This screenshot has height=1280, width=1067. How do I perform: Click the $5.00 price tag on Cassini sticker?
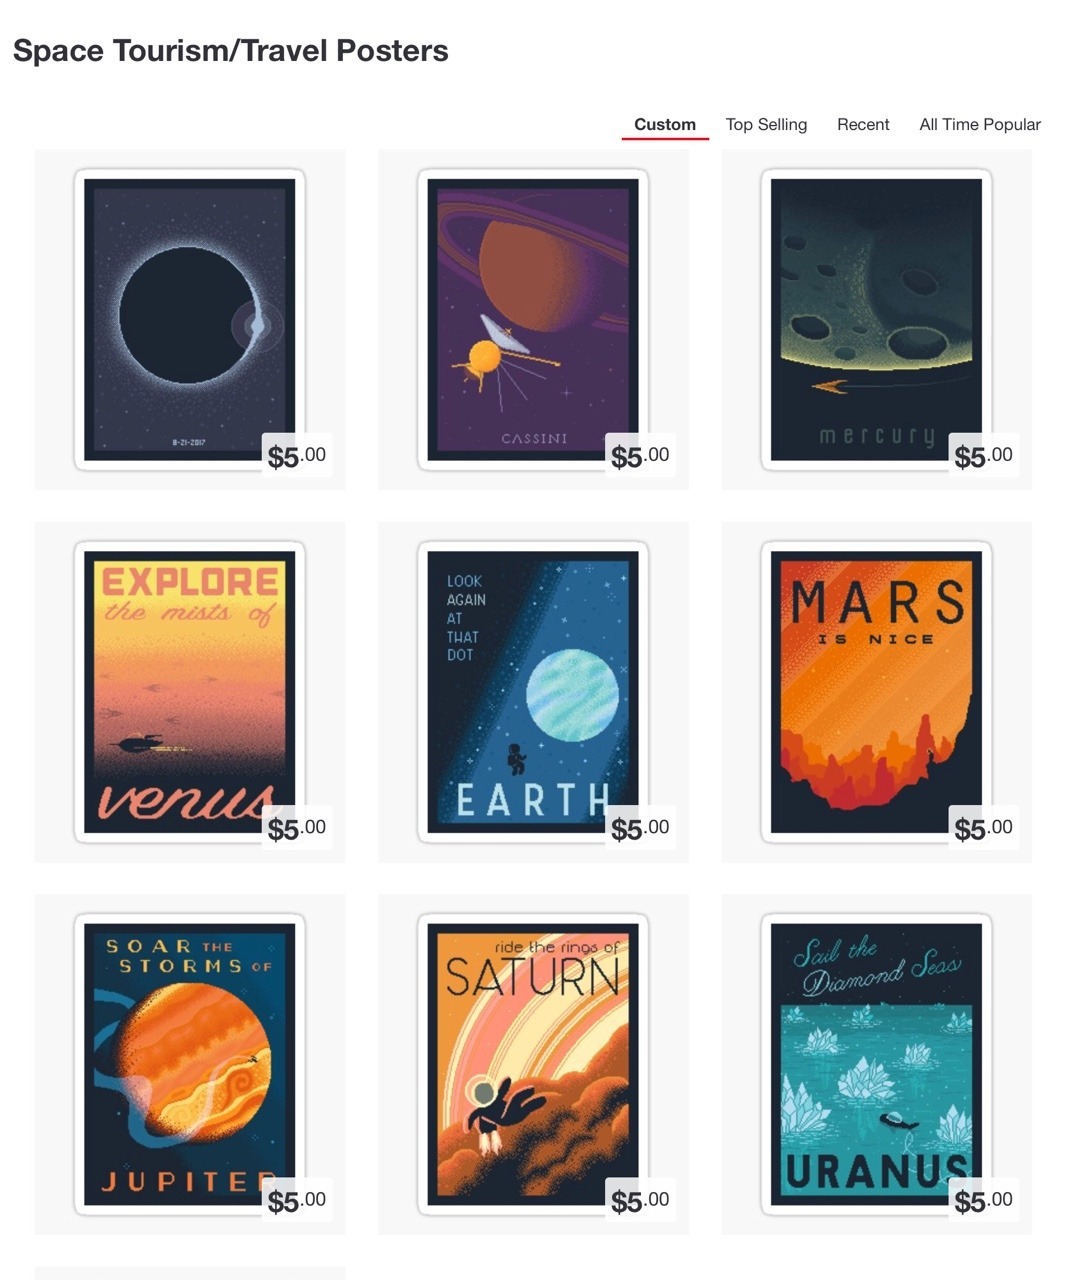coord(640,455)
